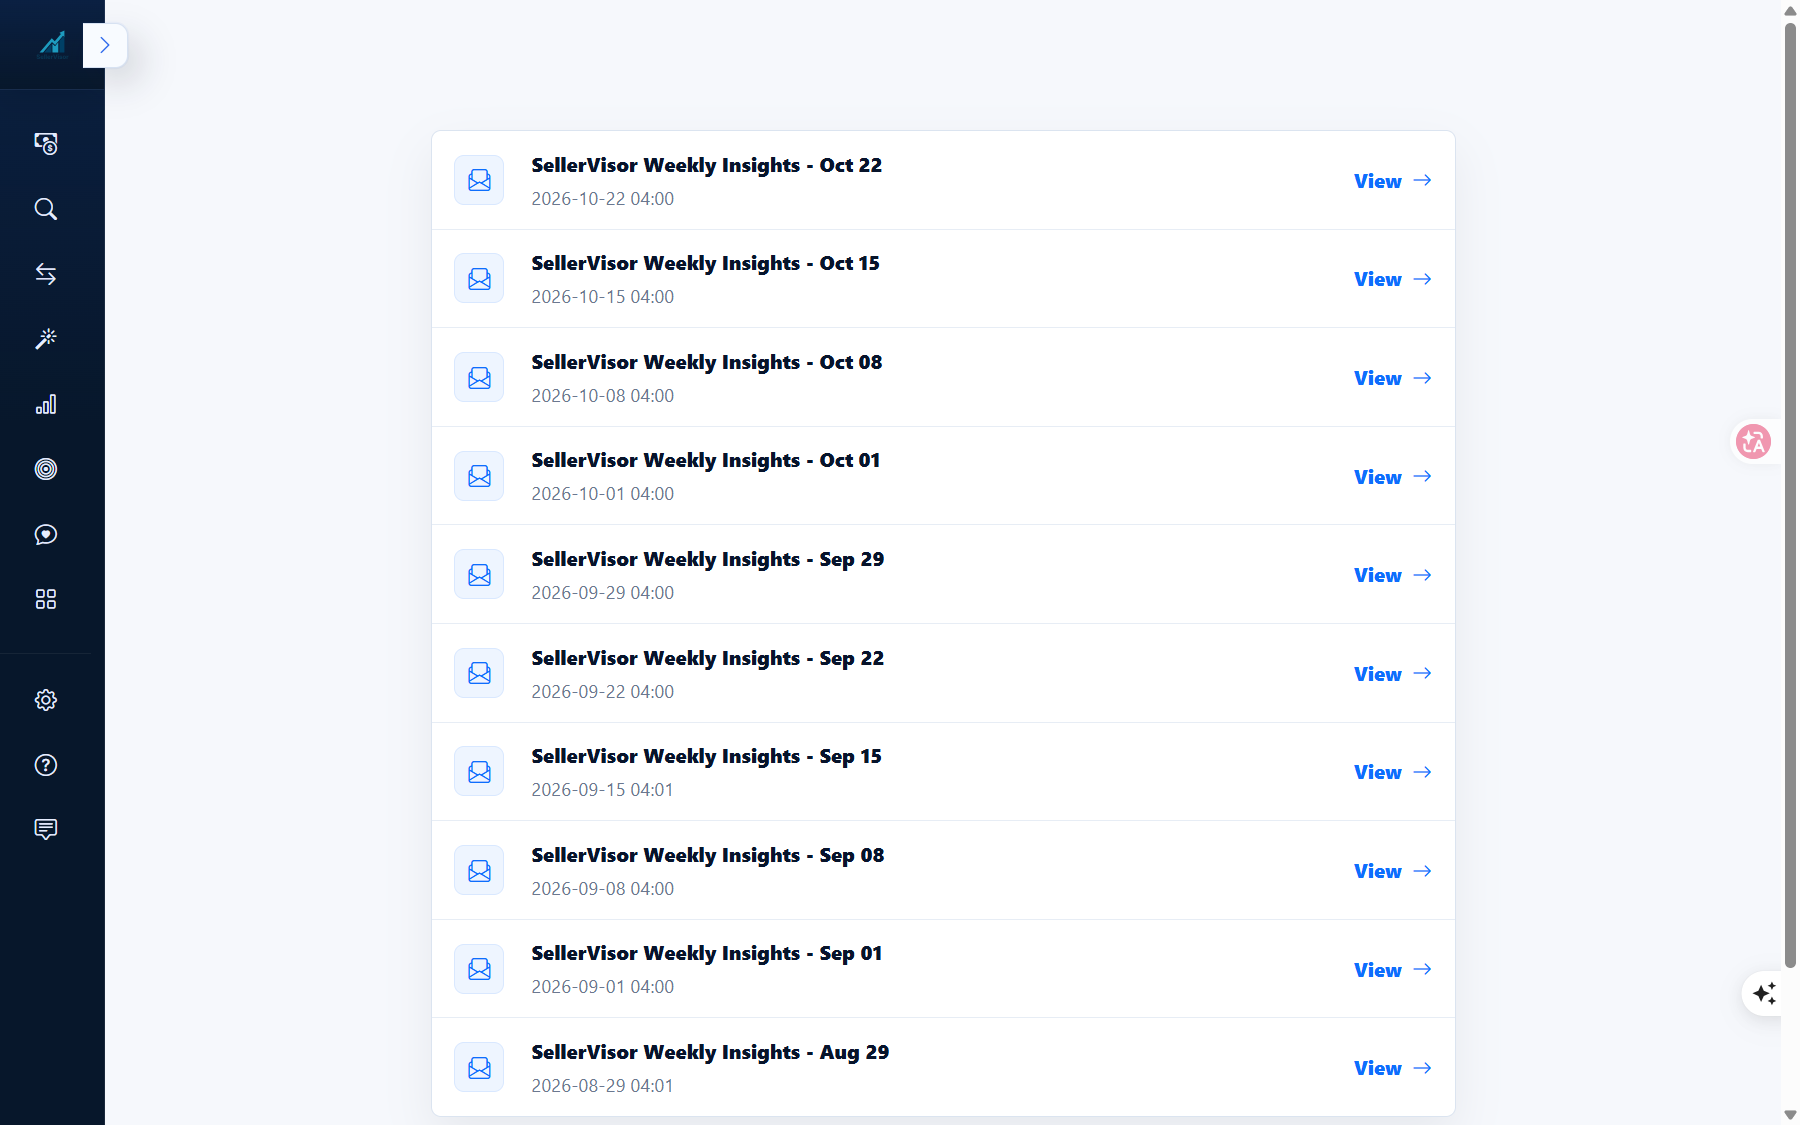Click the envelope icon for Sep 08
This screenshot has height=1125, width=1800.
click(x=479, y=870)
